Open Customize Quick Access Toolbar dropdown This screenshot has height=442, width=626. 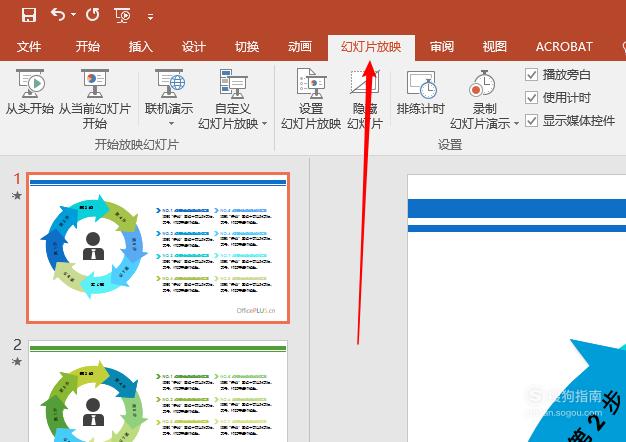151,17
